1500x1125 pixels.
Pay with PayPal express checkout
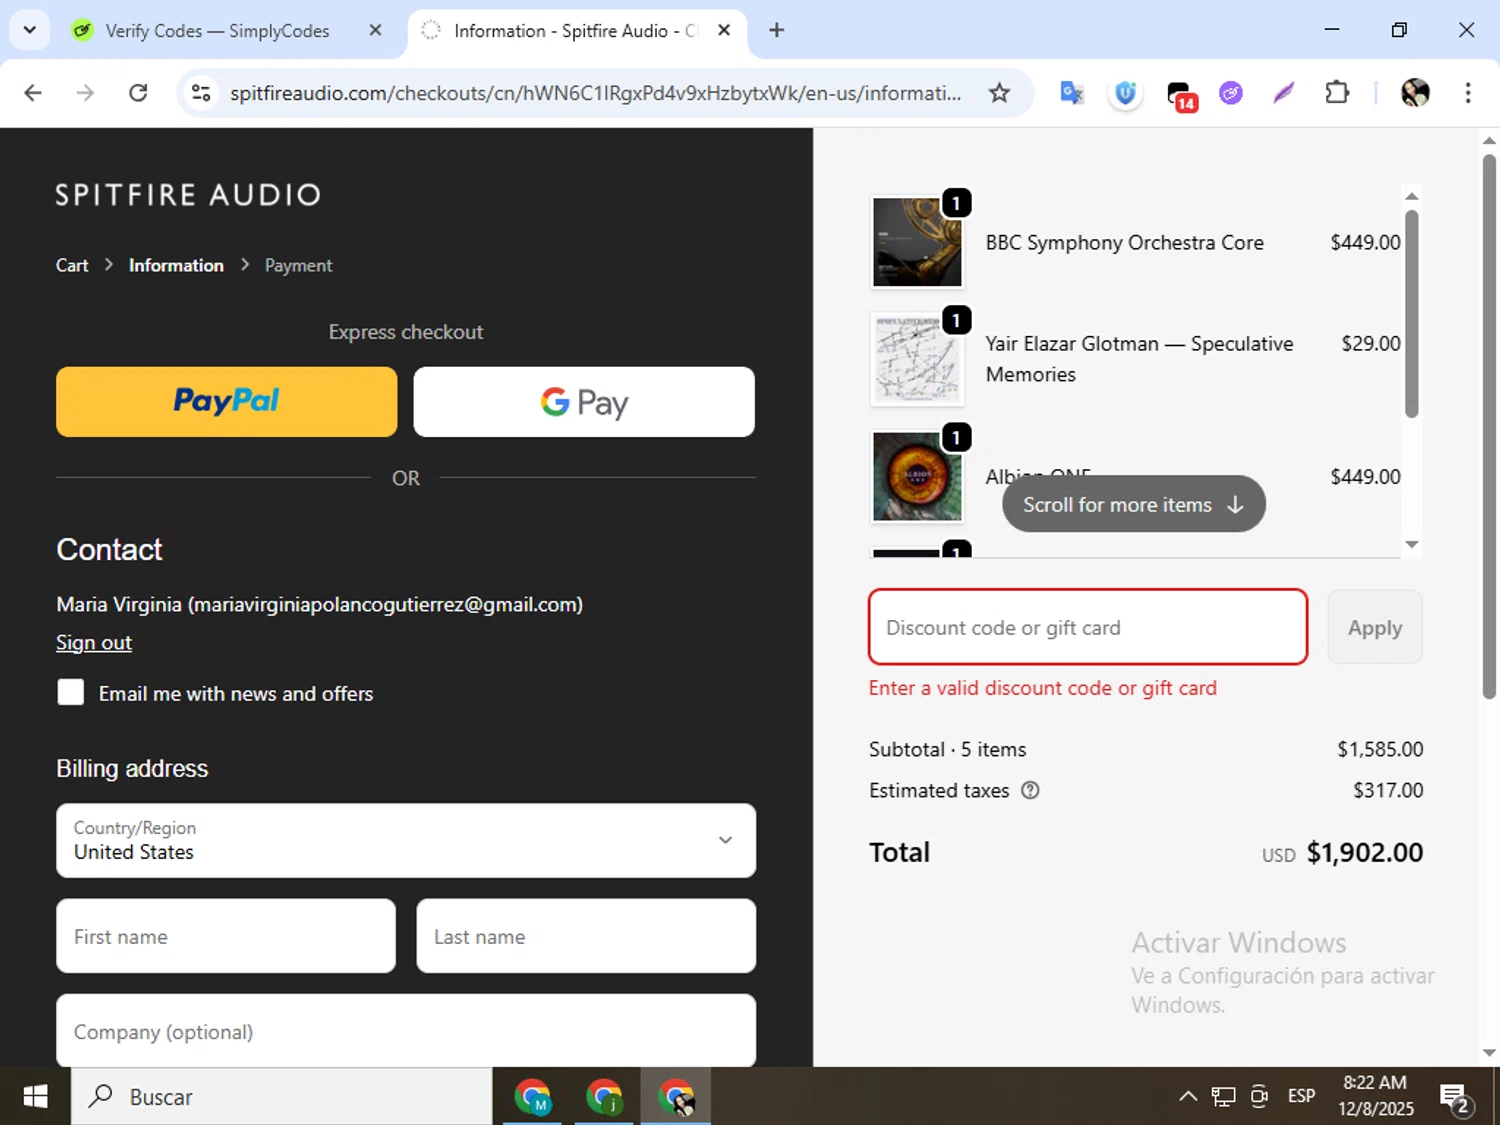(x=226, y=401)
